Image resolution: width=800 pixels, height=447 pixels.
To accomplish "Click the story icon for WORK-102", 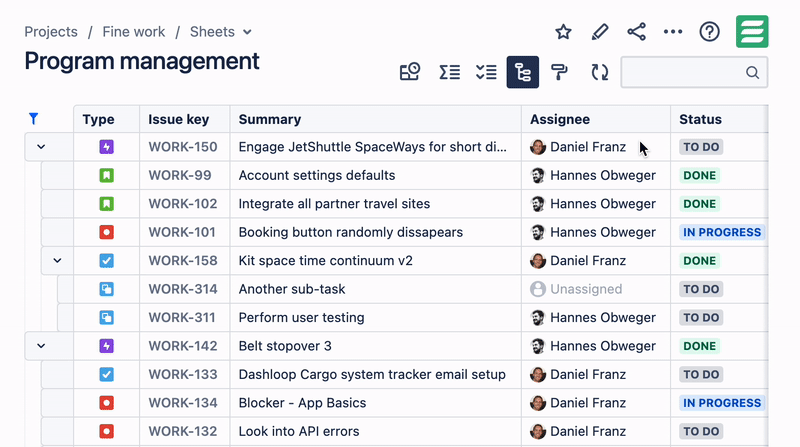I will (x=106, y=204).
